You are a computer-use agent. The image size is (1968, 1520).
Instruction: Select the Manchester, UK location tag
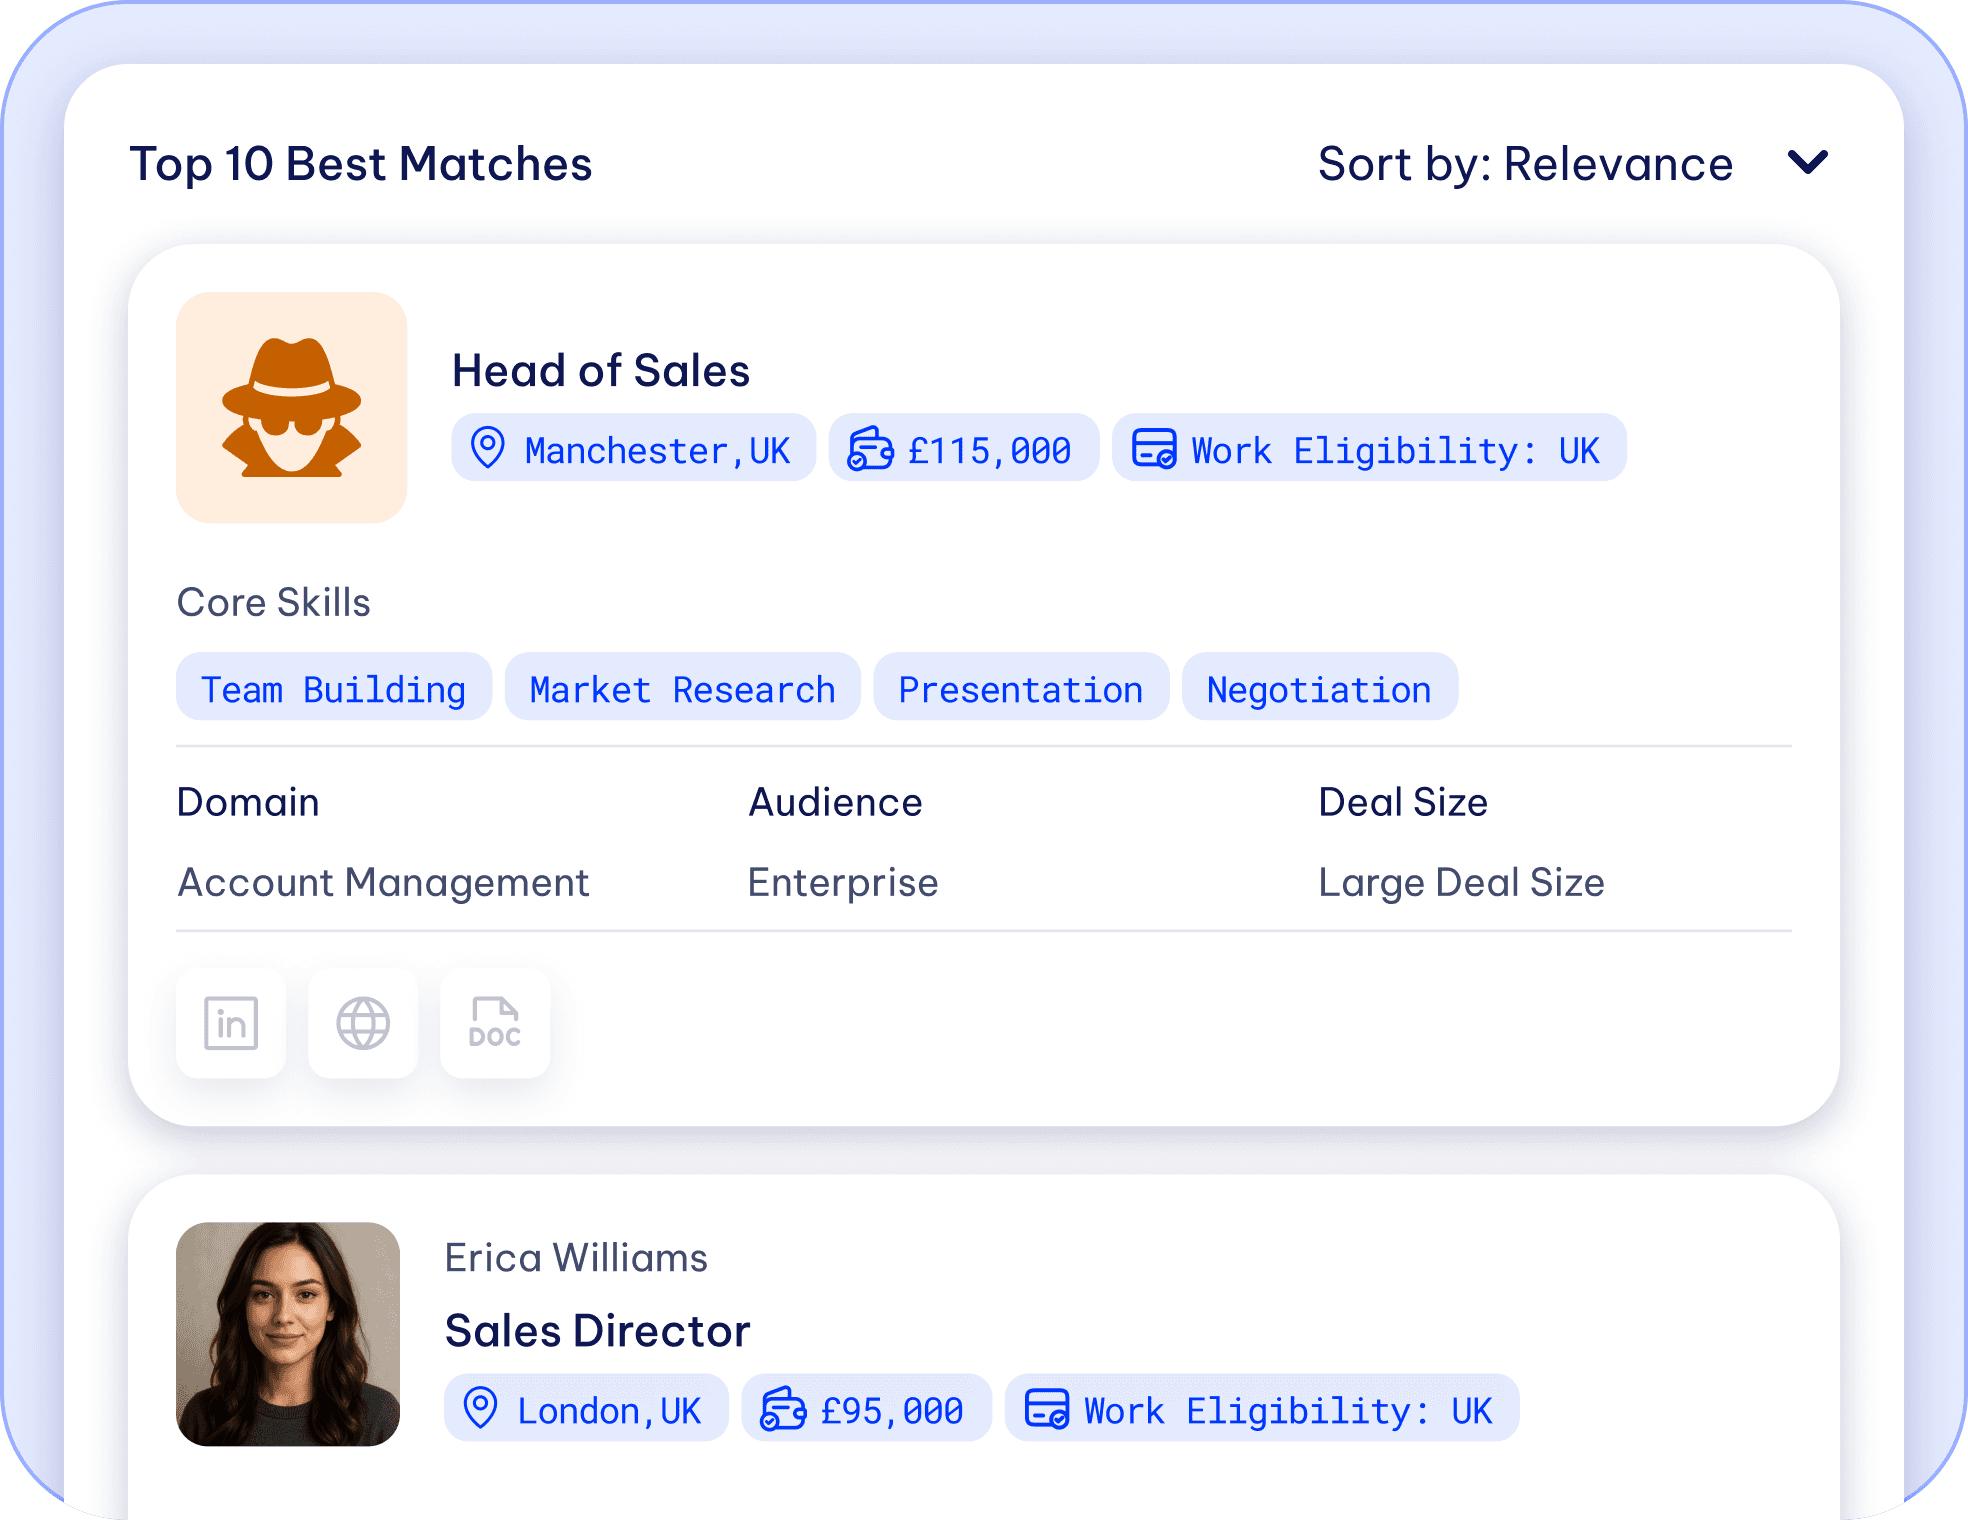633,449
